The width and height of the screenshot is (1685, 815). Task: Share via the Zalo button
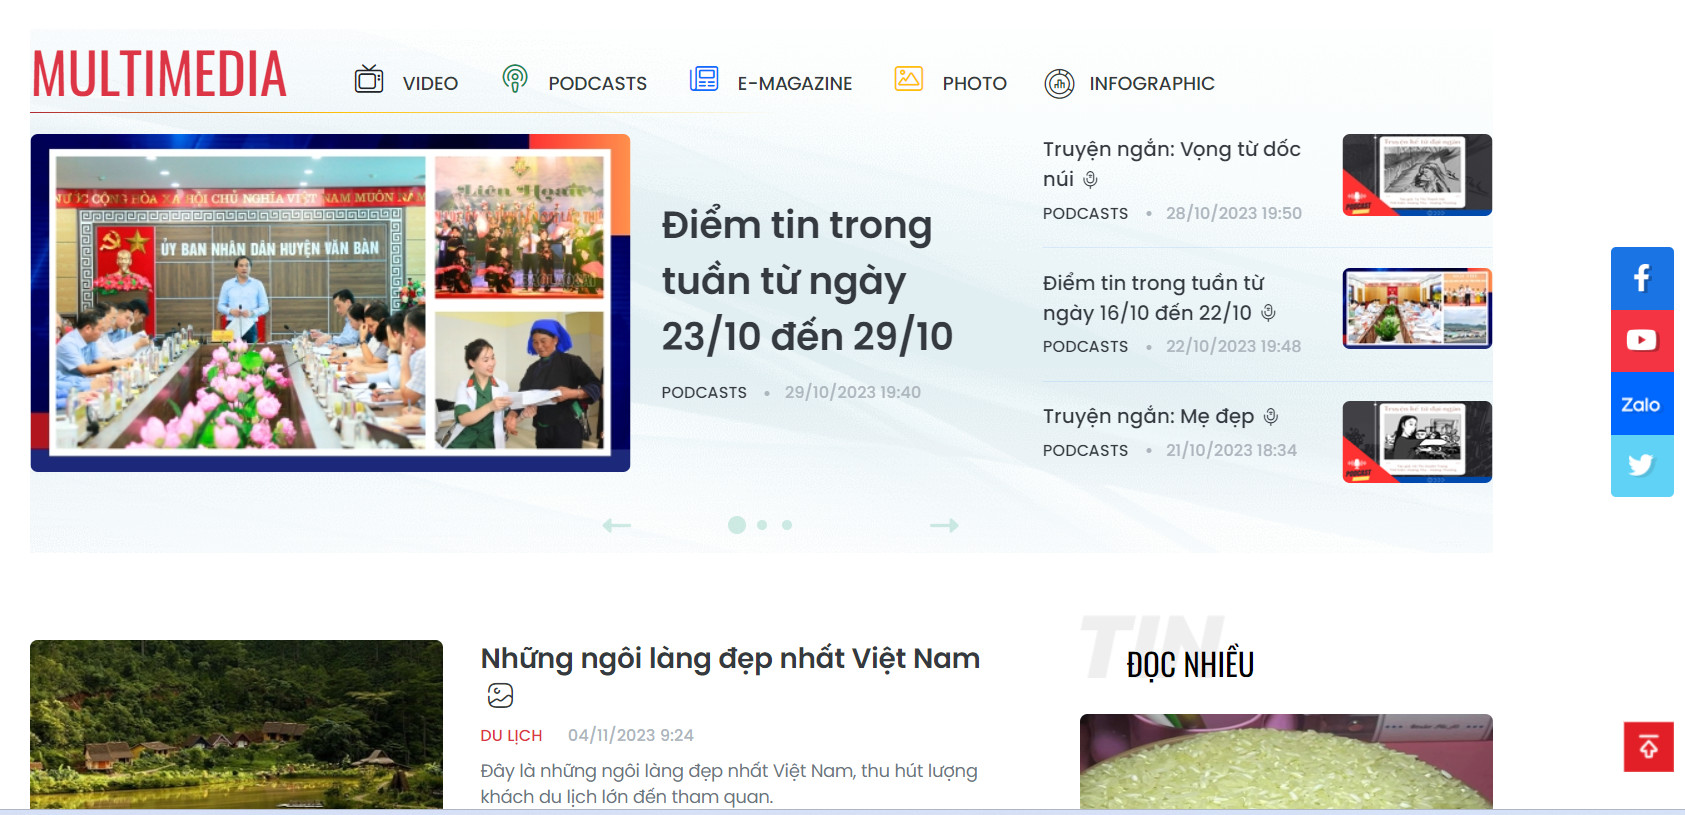pyautogui.click(x=1641, y=404)
